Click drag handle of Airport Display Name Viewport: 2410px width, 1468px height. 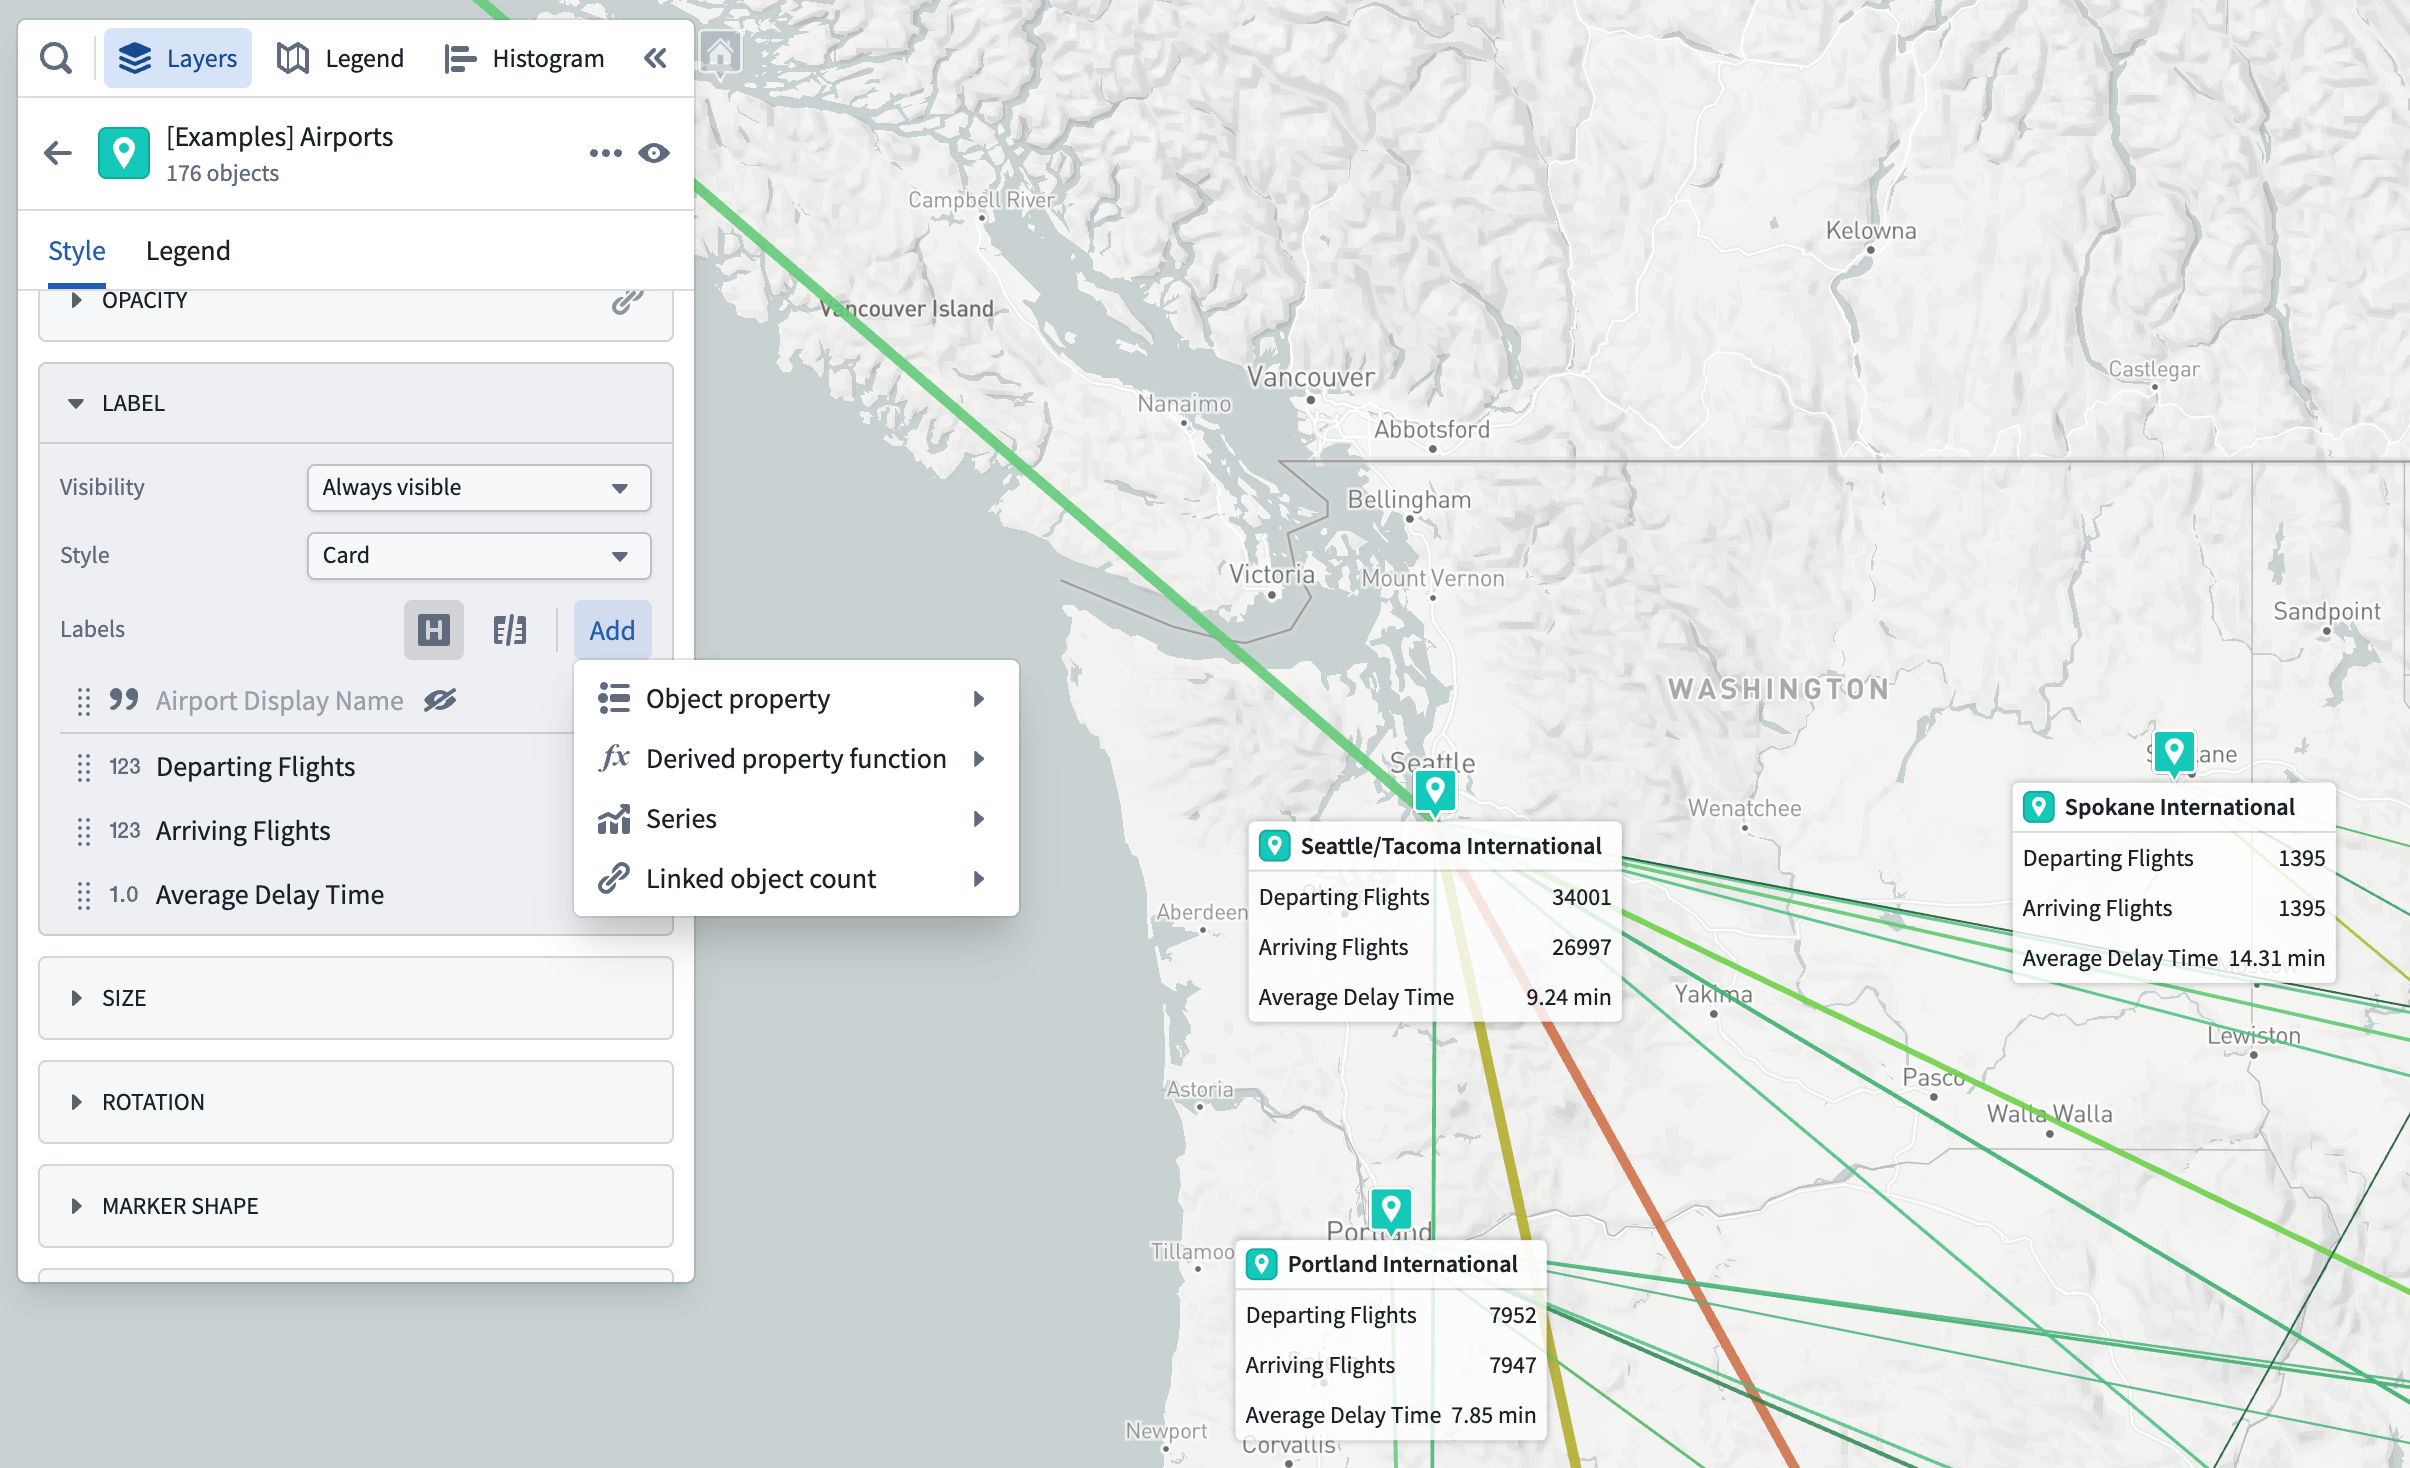pyautogui.click(x=84, y=701)
